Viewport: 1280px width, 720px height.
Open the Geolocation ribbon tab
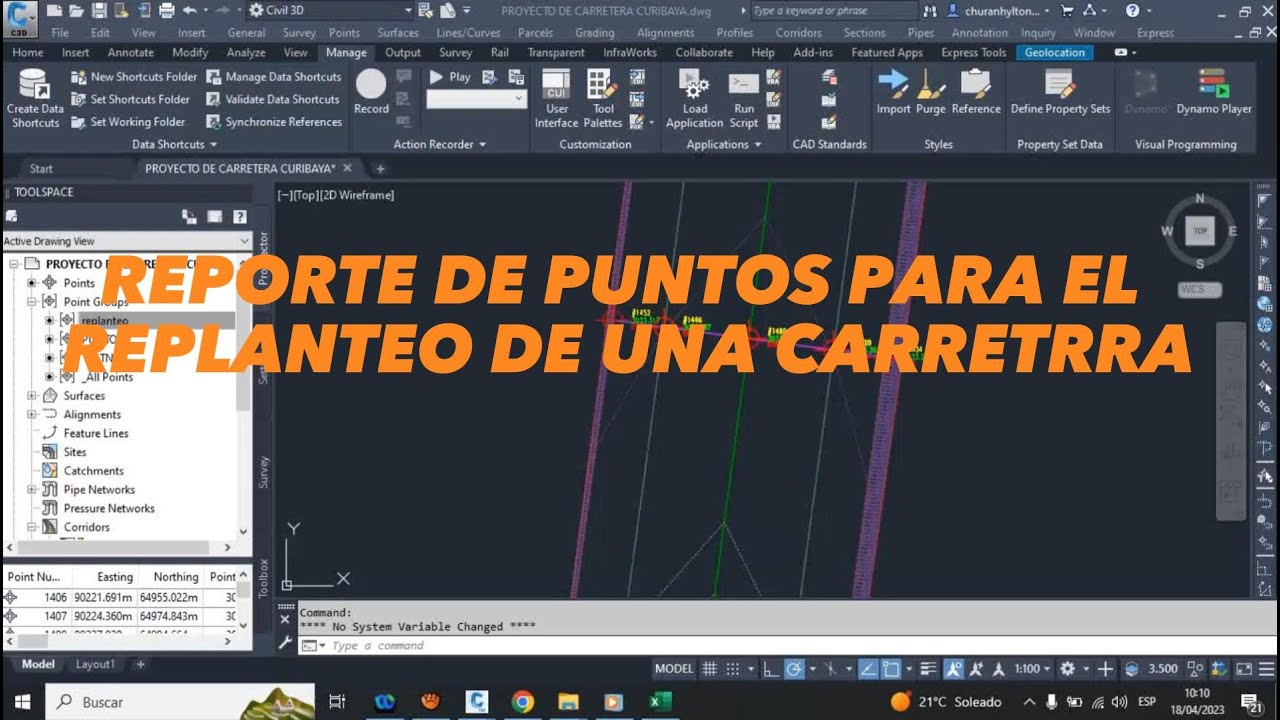point(1055,52)
